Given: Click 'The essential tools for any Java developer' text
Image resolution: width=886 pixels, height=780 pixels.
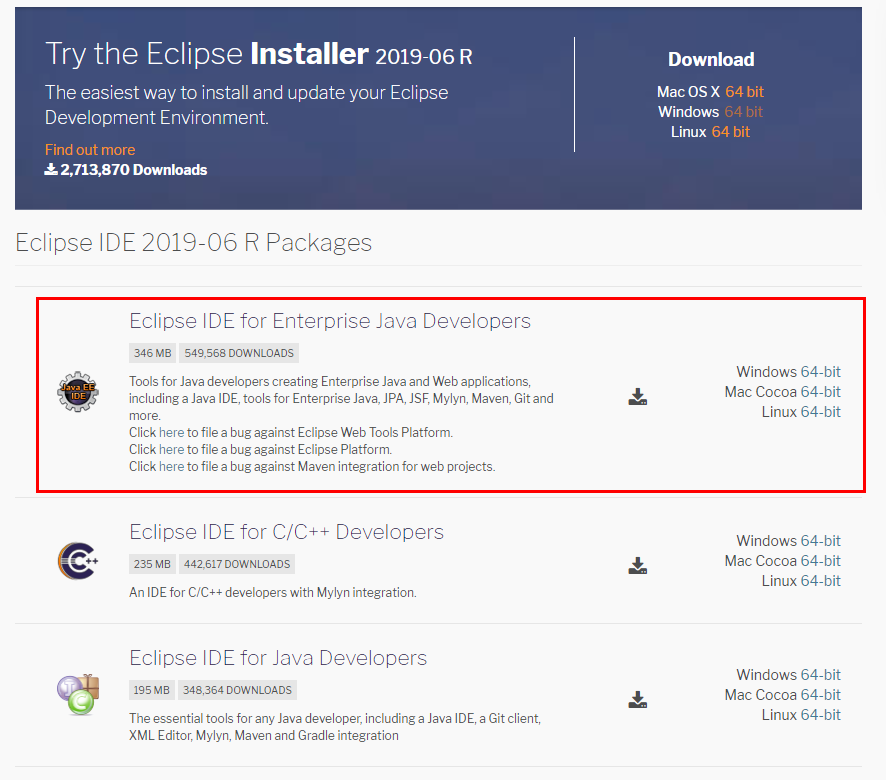Looking at the screenshot, I should (x=335, y=727).
